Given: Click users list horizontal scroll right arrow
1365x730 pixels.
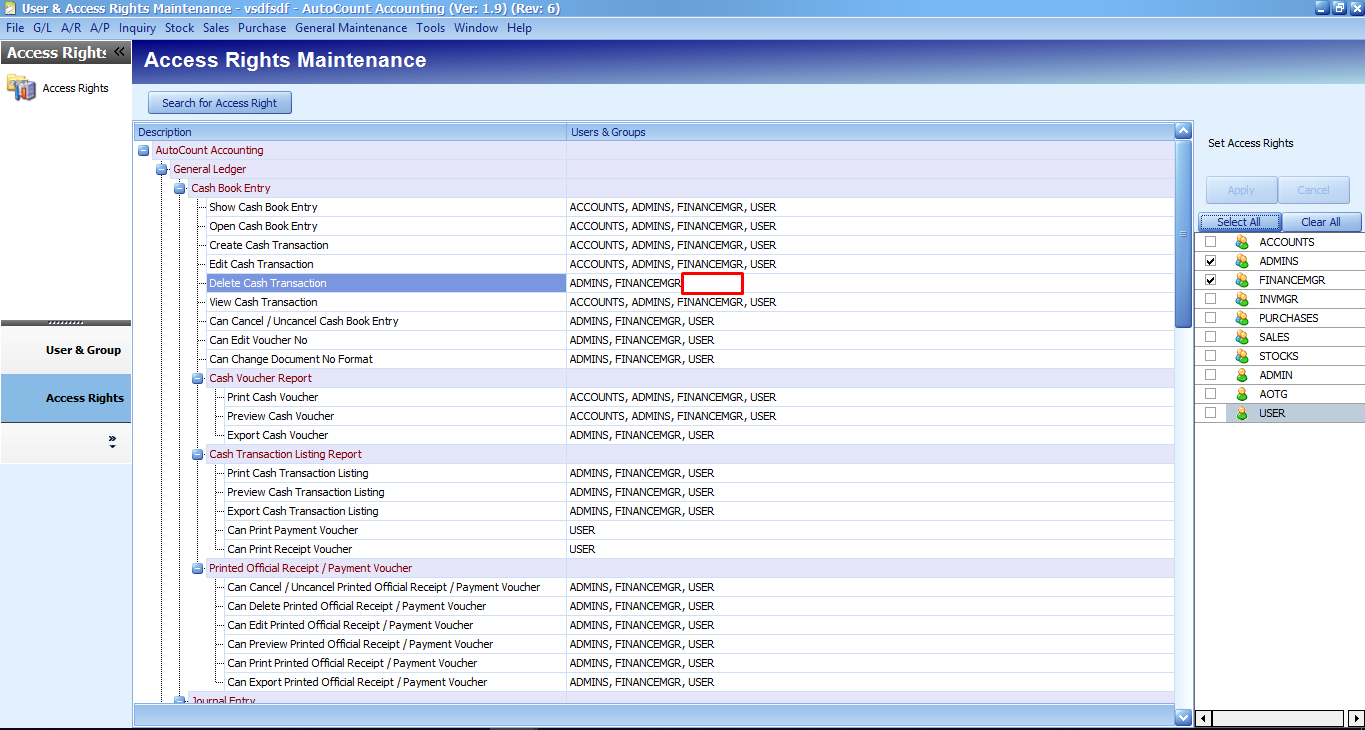Looking at the screenshot, I should point(1356,718).
